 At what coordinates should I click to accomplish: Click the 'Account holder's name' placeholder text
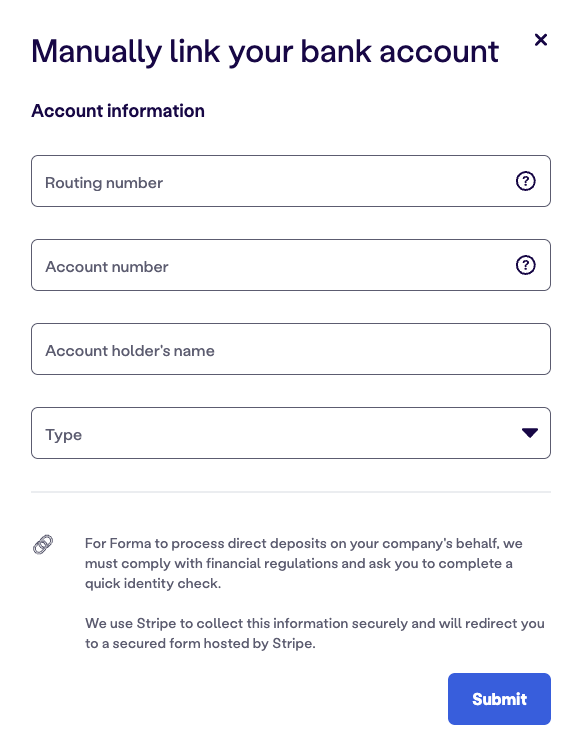point(130,351)
